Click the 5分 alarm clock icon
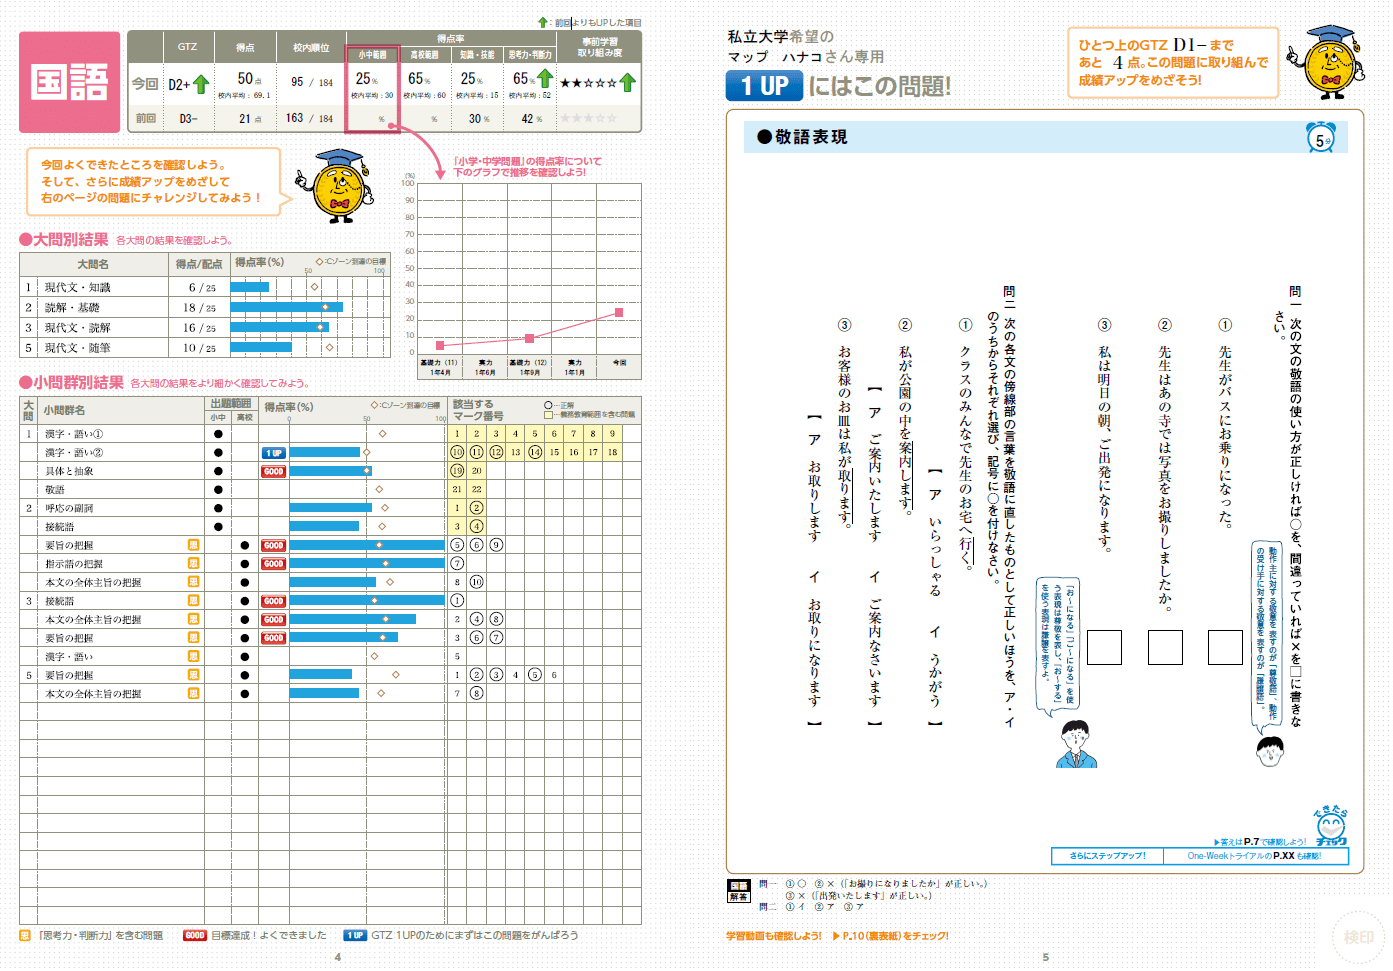This screenshot has width=1393, height=971. [1321, 138]
